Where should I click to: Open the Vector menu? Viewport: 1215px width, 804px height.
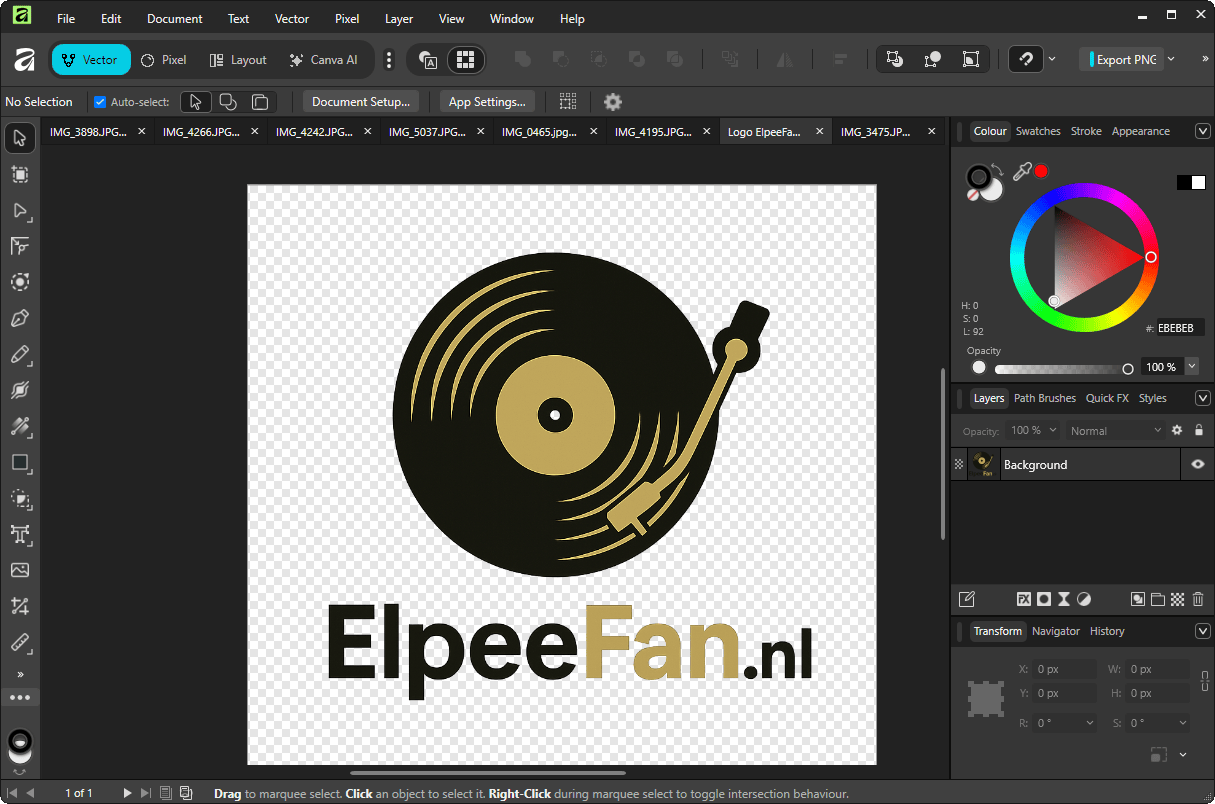click(292, 19)
